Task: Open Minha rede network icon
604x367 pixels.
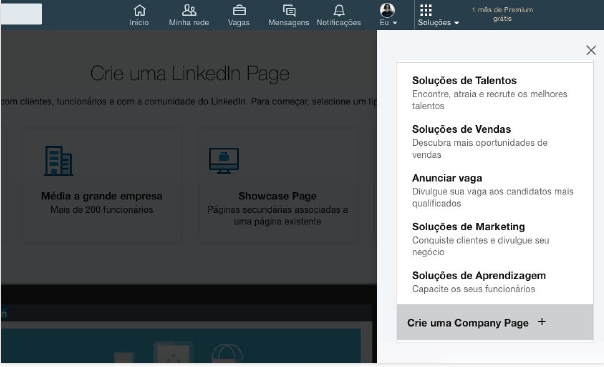Action: pyautogui.click(x=189, y=10)
